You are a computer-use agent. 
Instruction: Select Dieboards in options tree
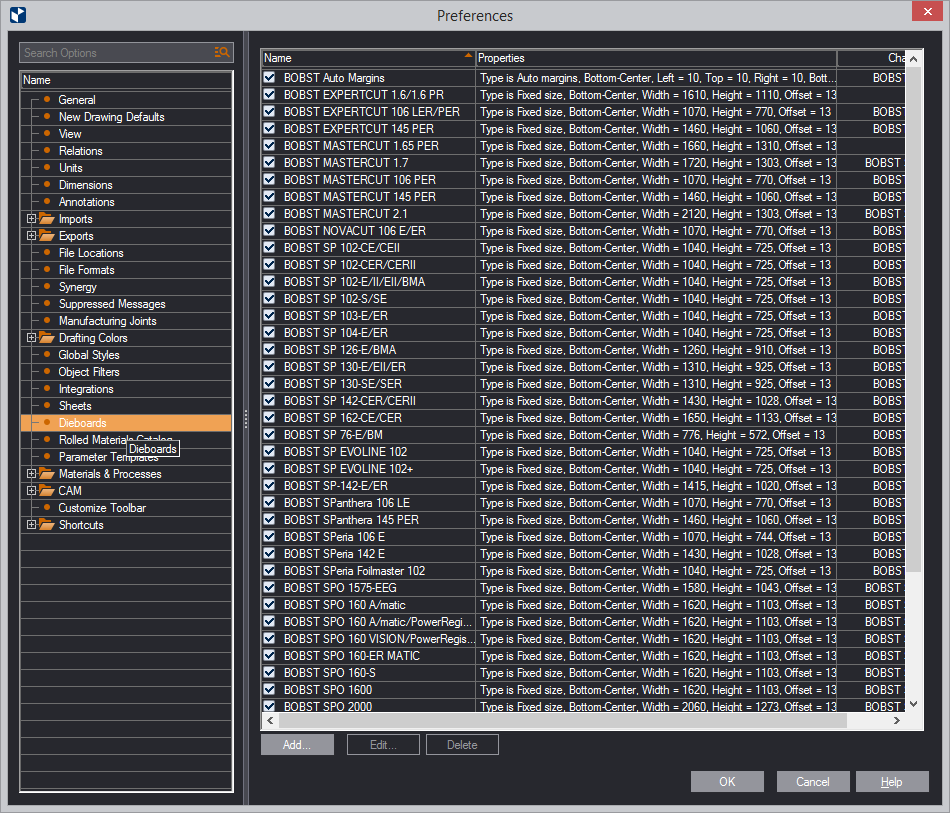pyautogui.click(x=126, y=423)
